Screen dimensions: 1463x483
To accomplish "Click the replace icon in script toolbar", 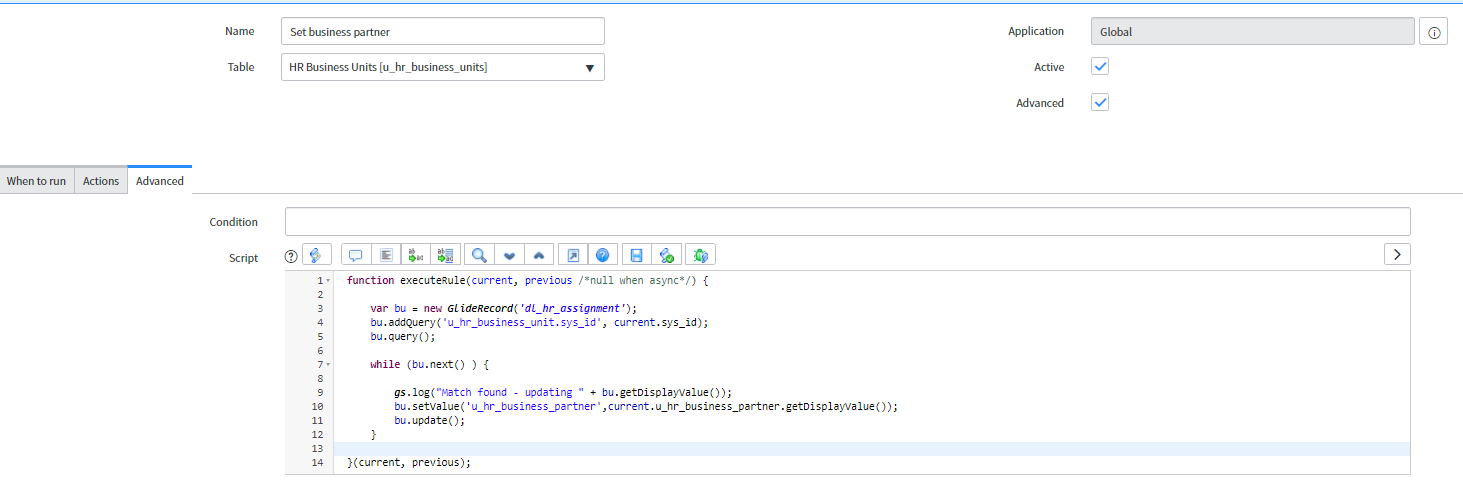I will pos(416,256).
